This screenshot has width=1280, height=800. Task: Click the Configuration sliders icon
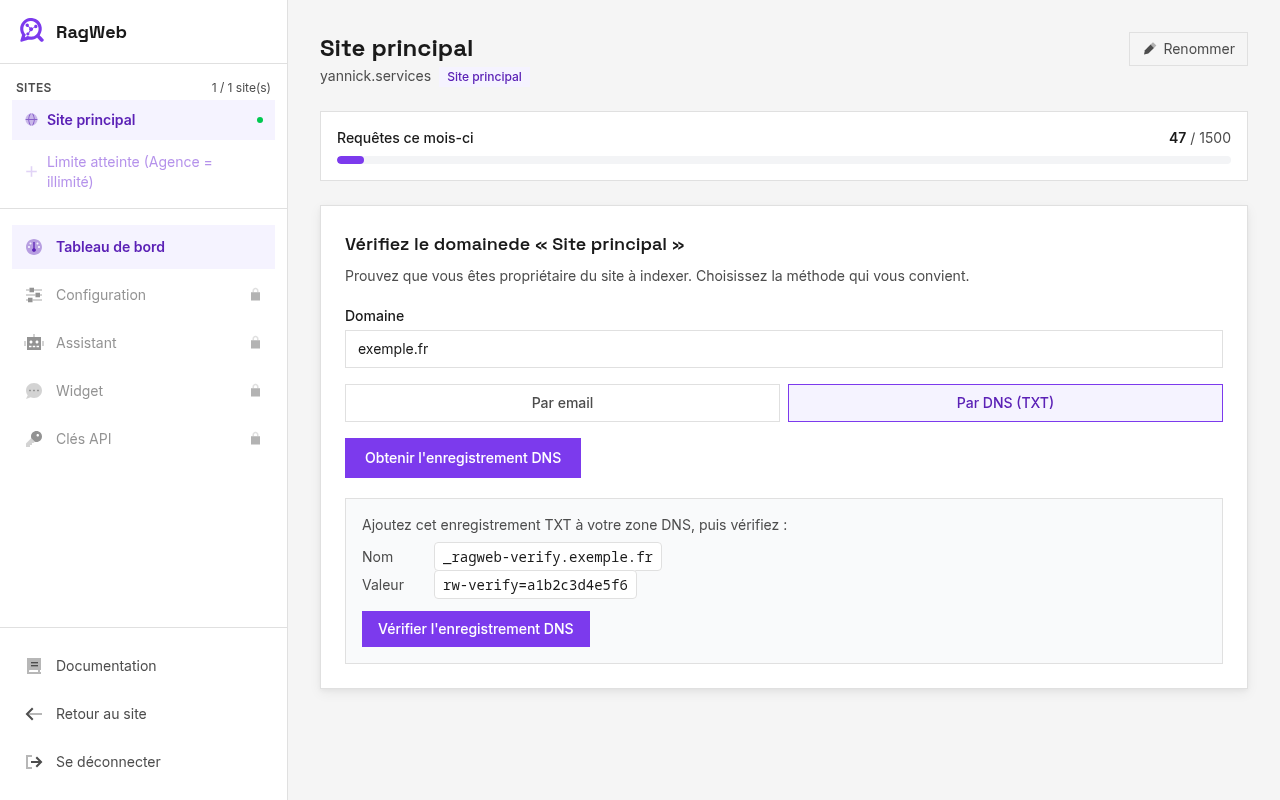[34, 295]
